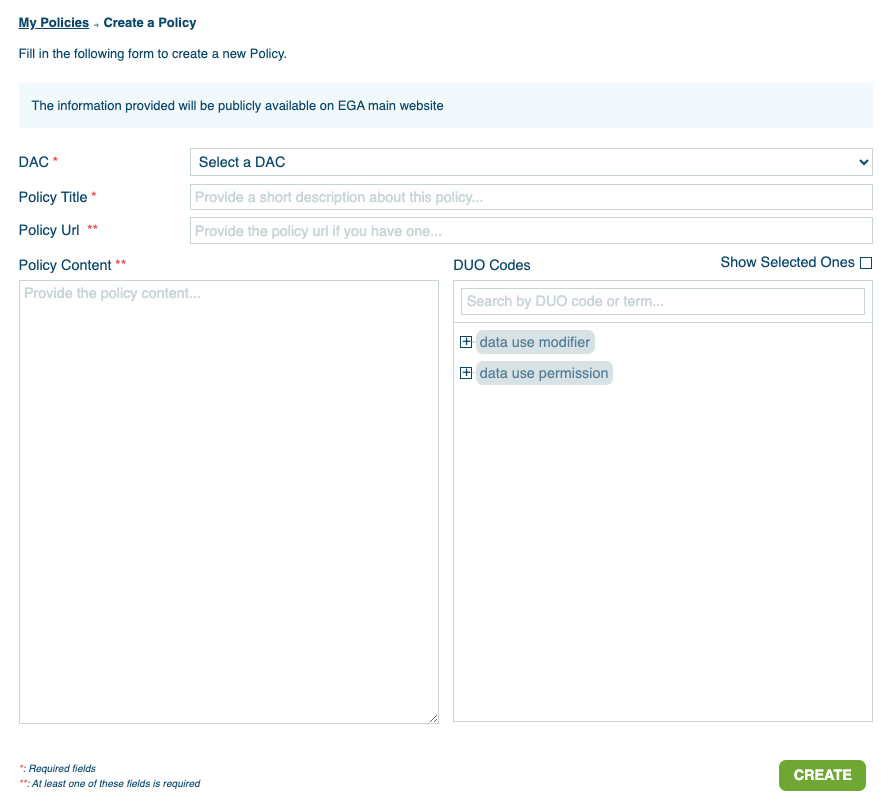Click the Show Selected Ones label text

787,262
